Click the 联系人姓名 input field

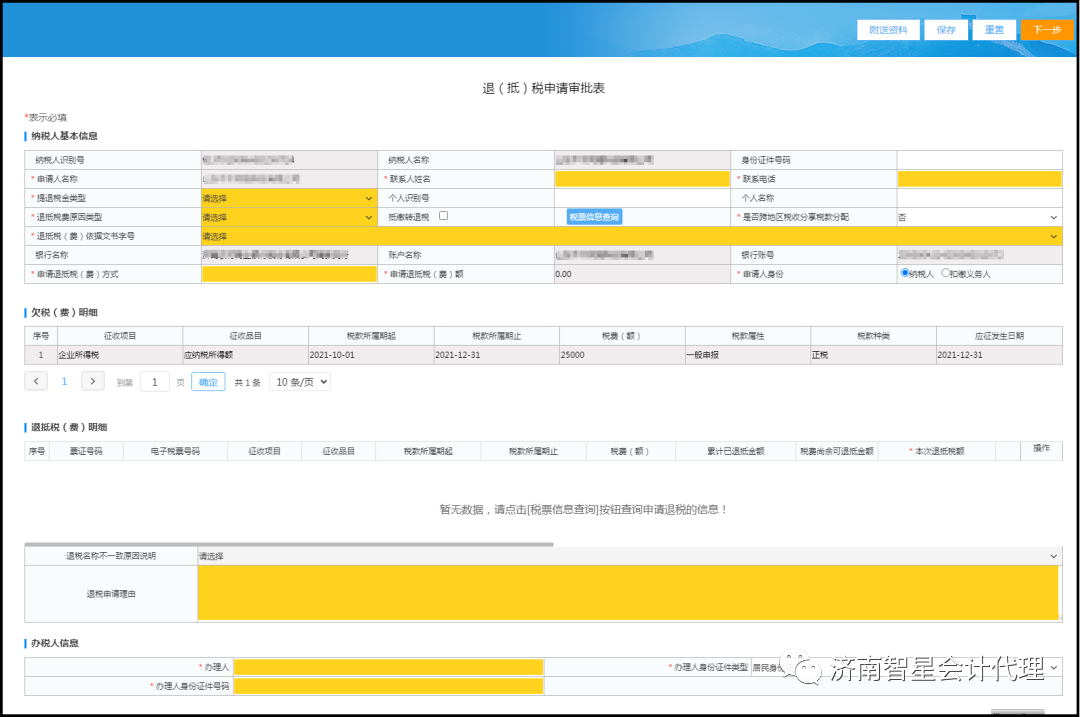[642, 179]
